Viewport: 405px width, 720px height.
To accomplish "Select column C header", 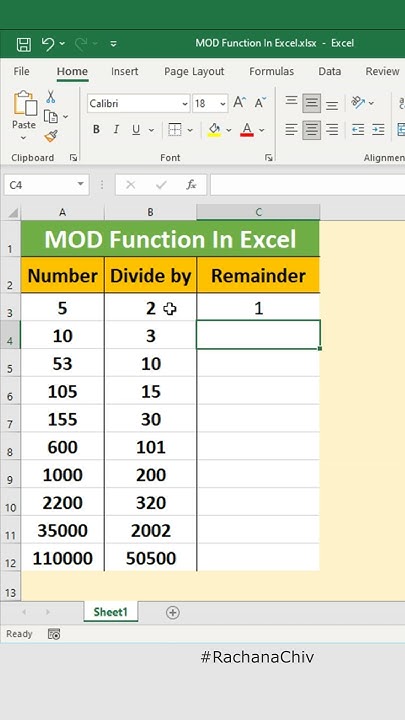I will pyautogui.click(x=259, y=212).
